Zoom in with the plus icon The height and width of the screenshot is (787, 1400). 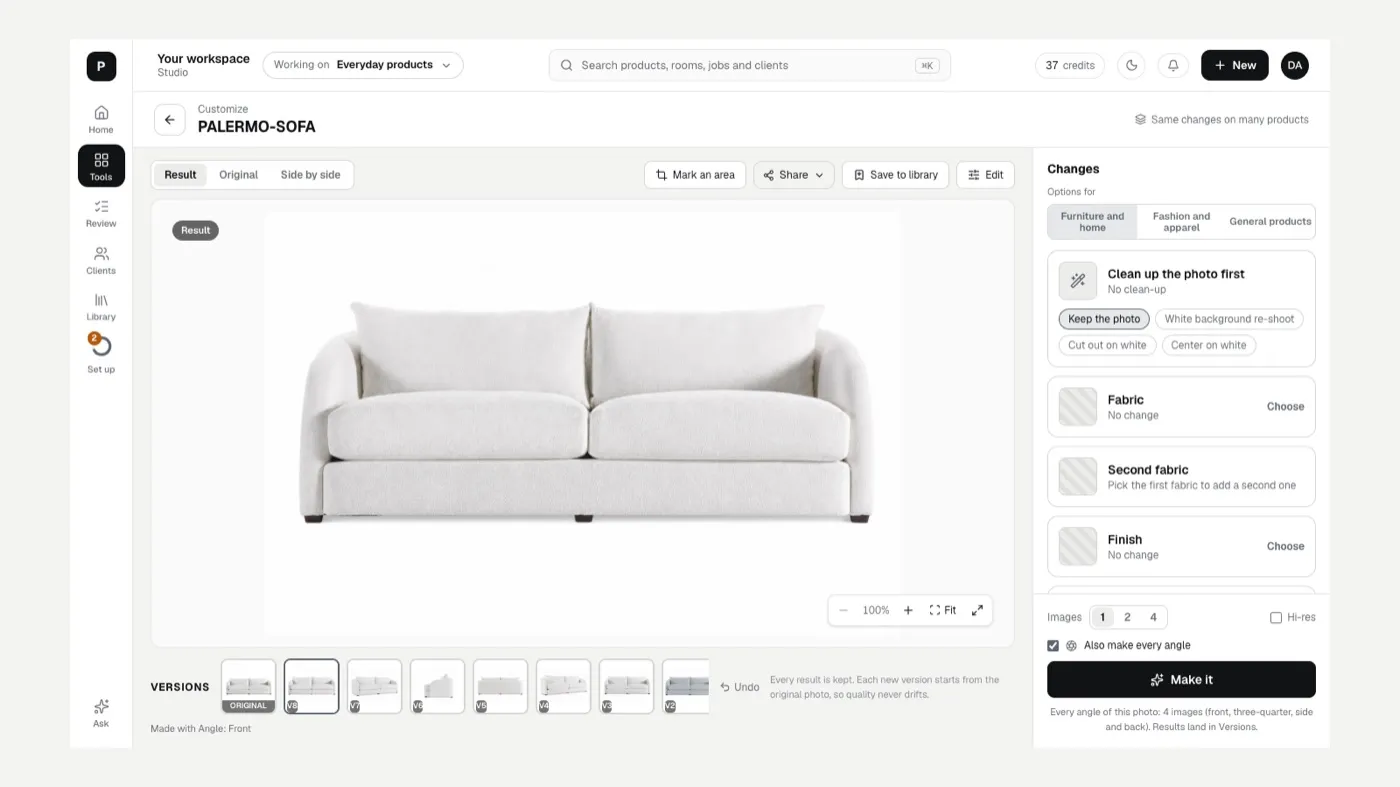(908, 610)
